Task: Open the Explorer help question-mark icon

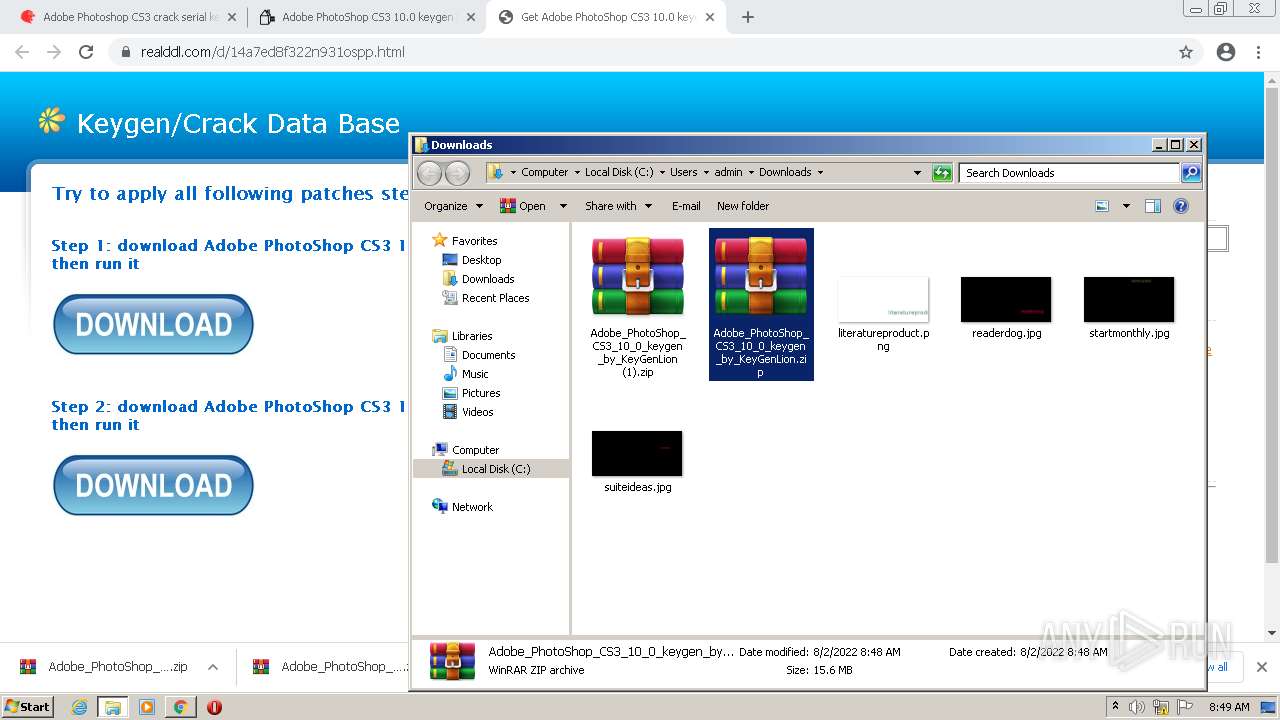Action: 1181,206
